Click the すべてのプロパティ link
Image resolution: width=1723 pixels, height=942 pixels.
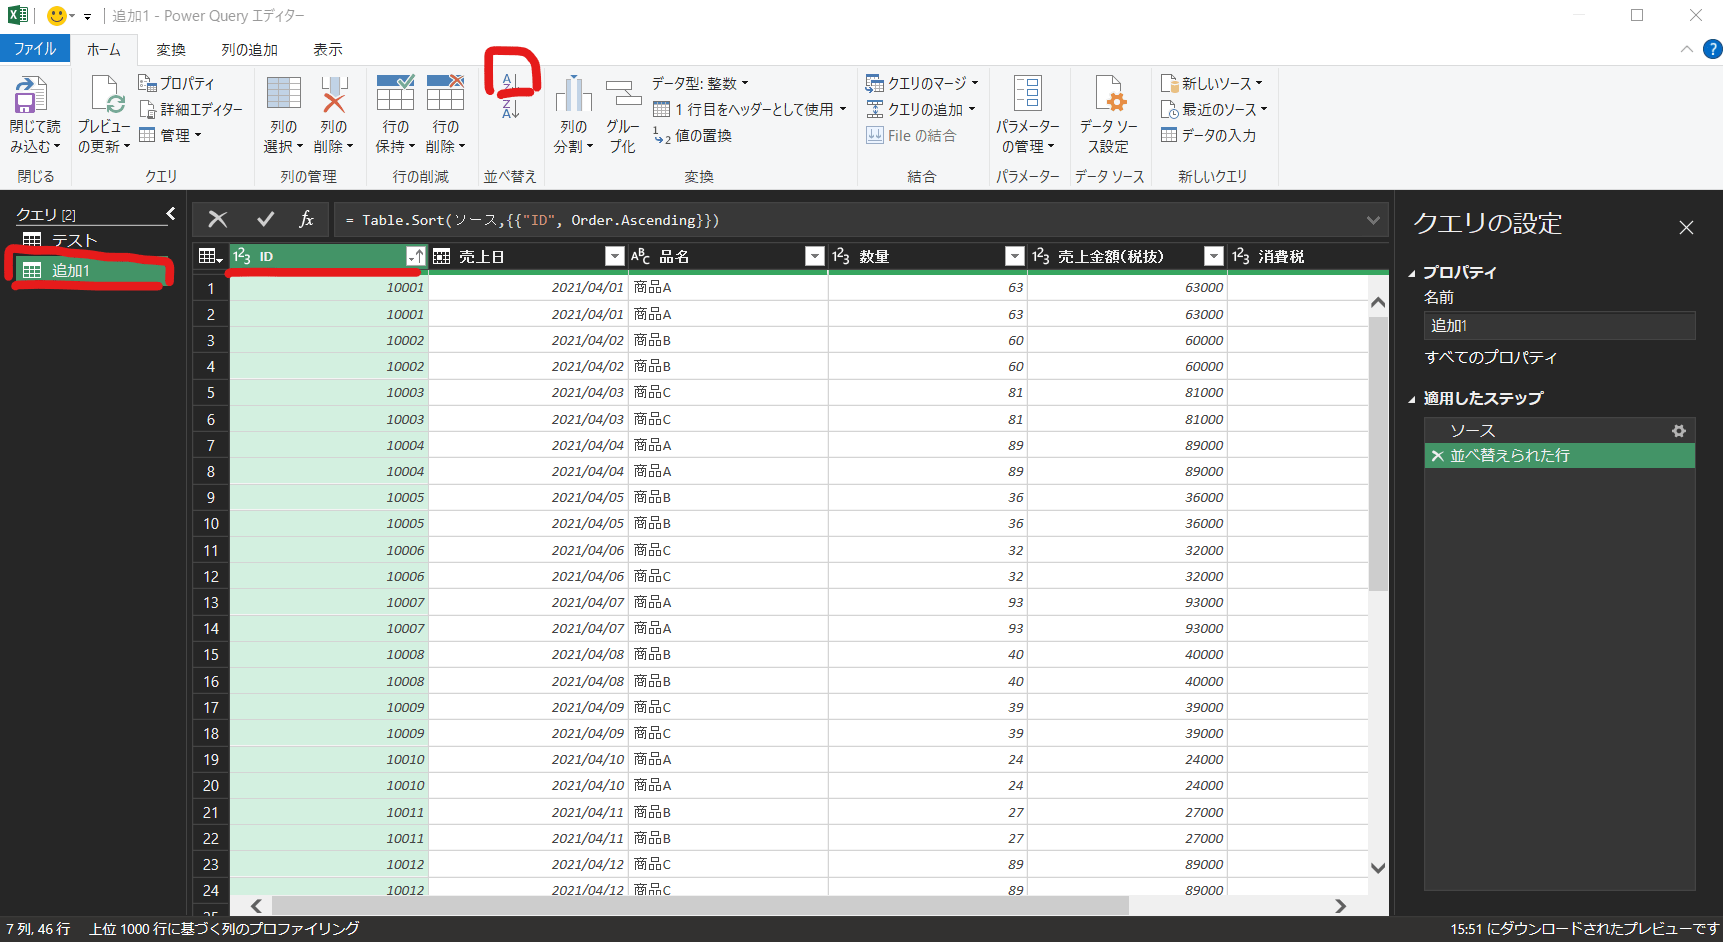1490,357
